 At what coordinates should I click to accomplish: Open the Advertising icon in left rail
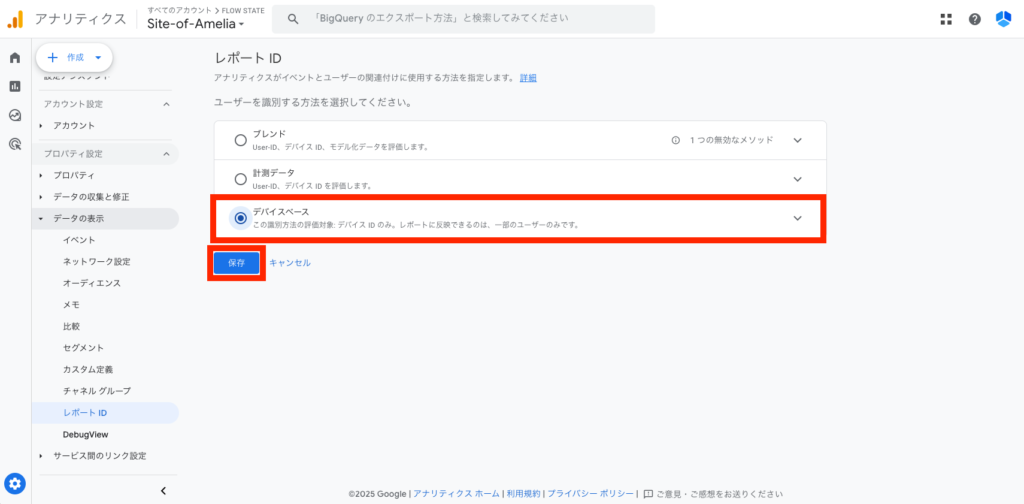click(x=15, y=144)
